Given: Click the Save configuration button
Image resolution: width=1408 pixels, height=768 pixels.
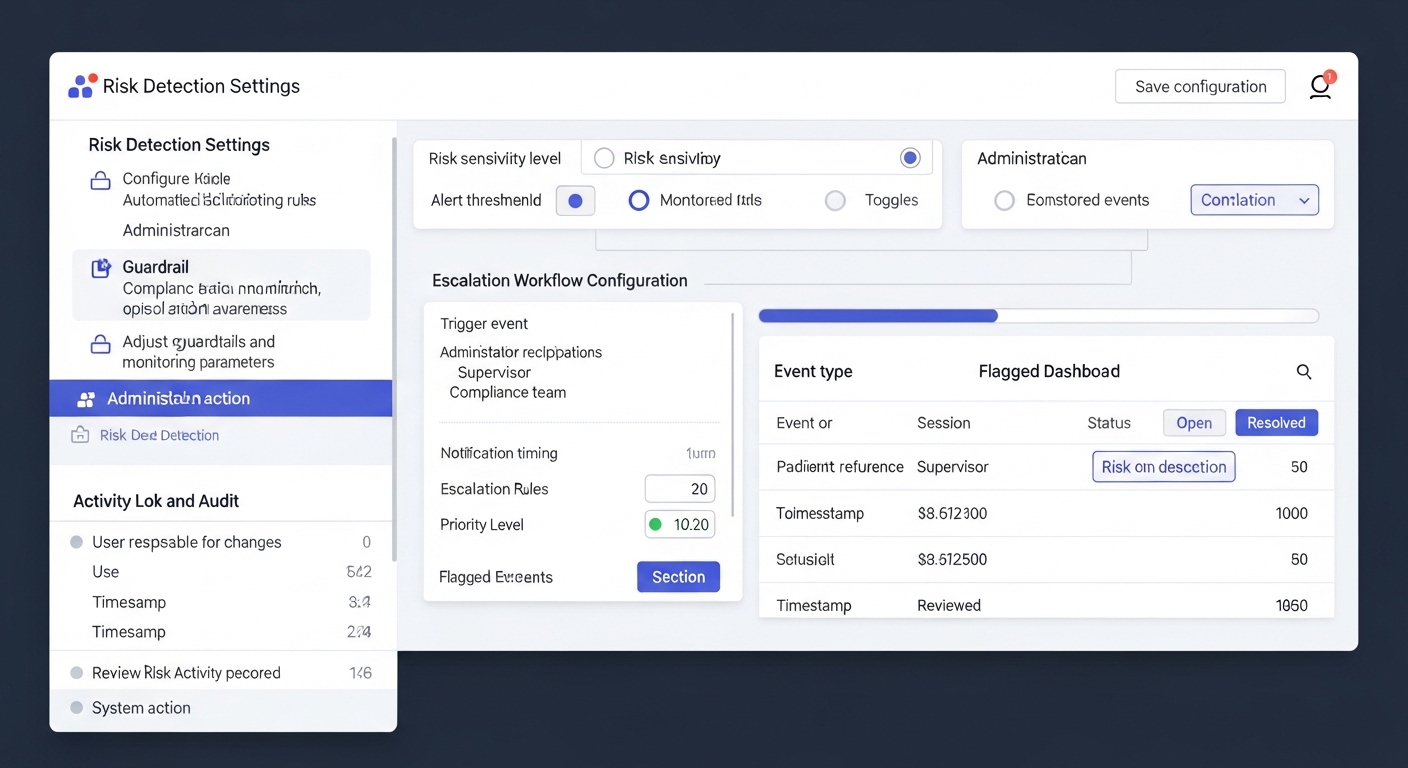Looking at the screenshot, I should [1200, 87].
